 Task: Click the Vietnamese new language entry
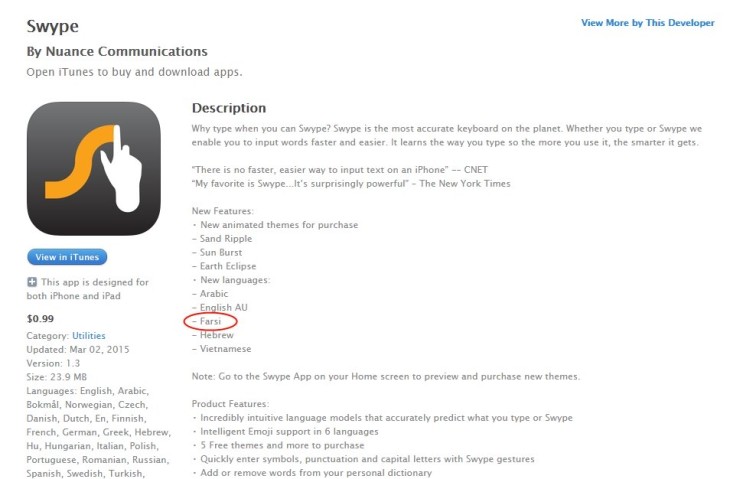point(222,349)
